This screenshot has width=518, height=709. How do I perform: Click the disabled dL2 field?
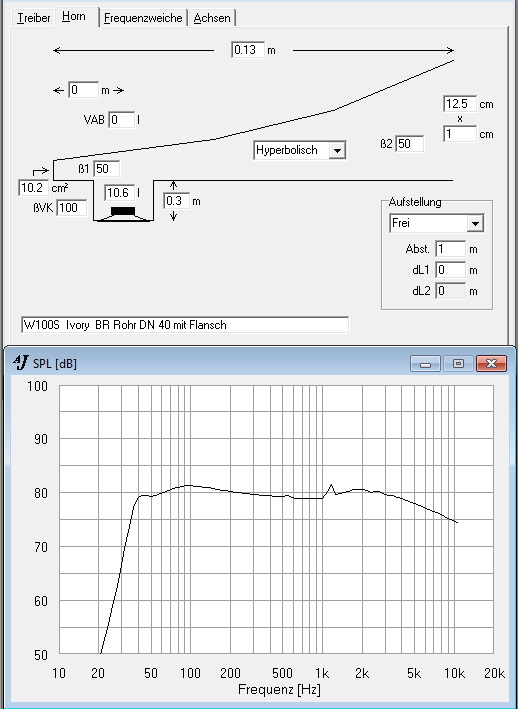pos(450,291)
